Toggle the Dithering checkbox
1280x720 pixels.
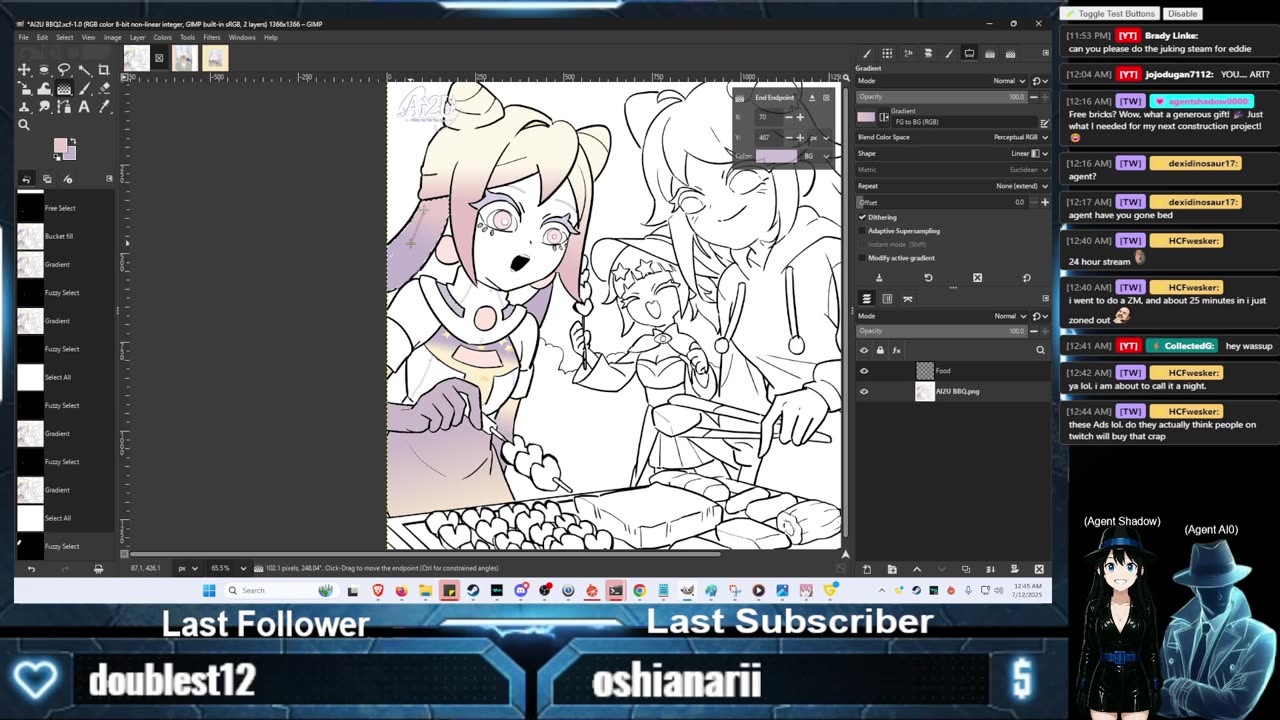pyautogui.click(x=862, y=217)
